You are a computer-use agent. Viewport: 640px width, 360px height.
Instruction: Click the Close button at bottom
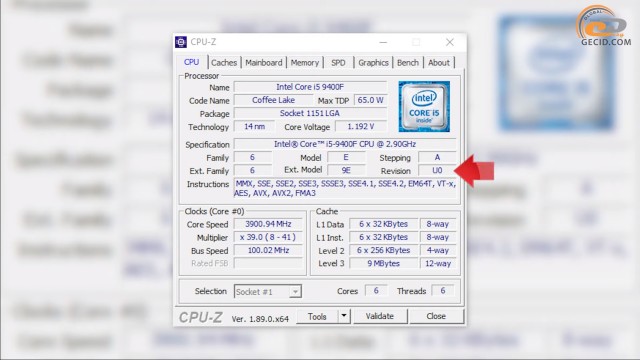coord(436,316)
